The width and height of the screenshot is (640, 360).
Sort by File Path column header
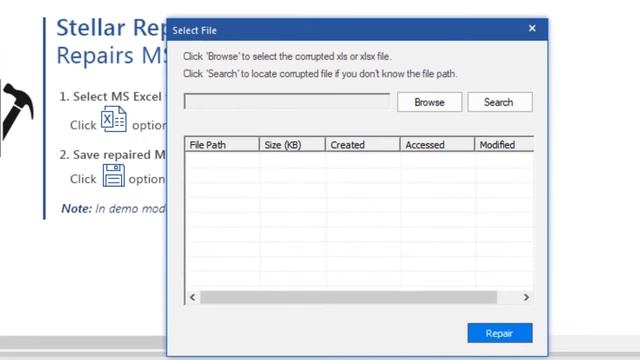[222, 144]
